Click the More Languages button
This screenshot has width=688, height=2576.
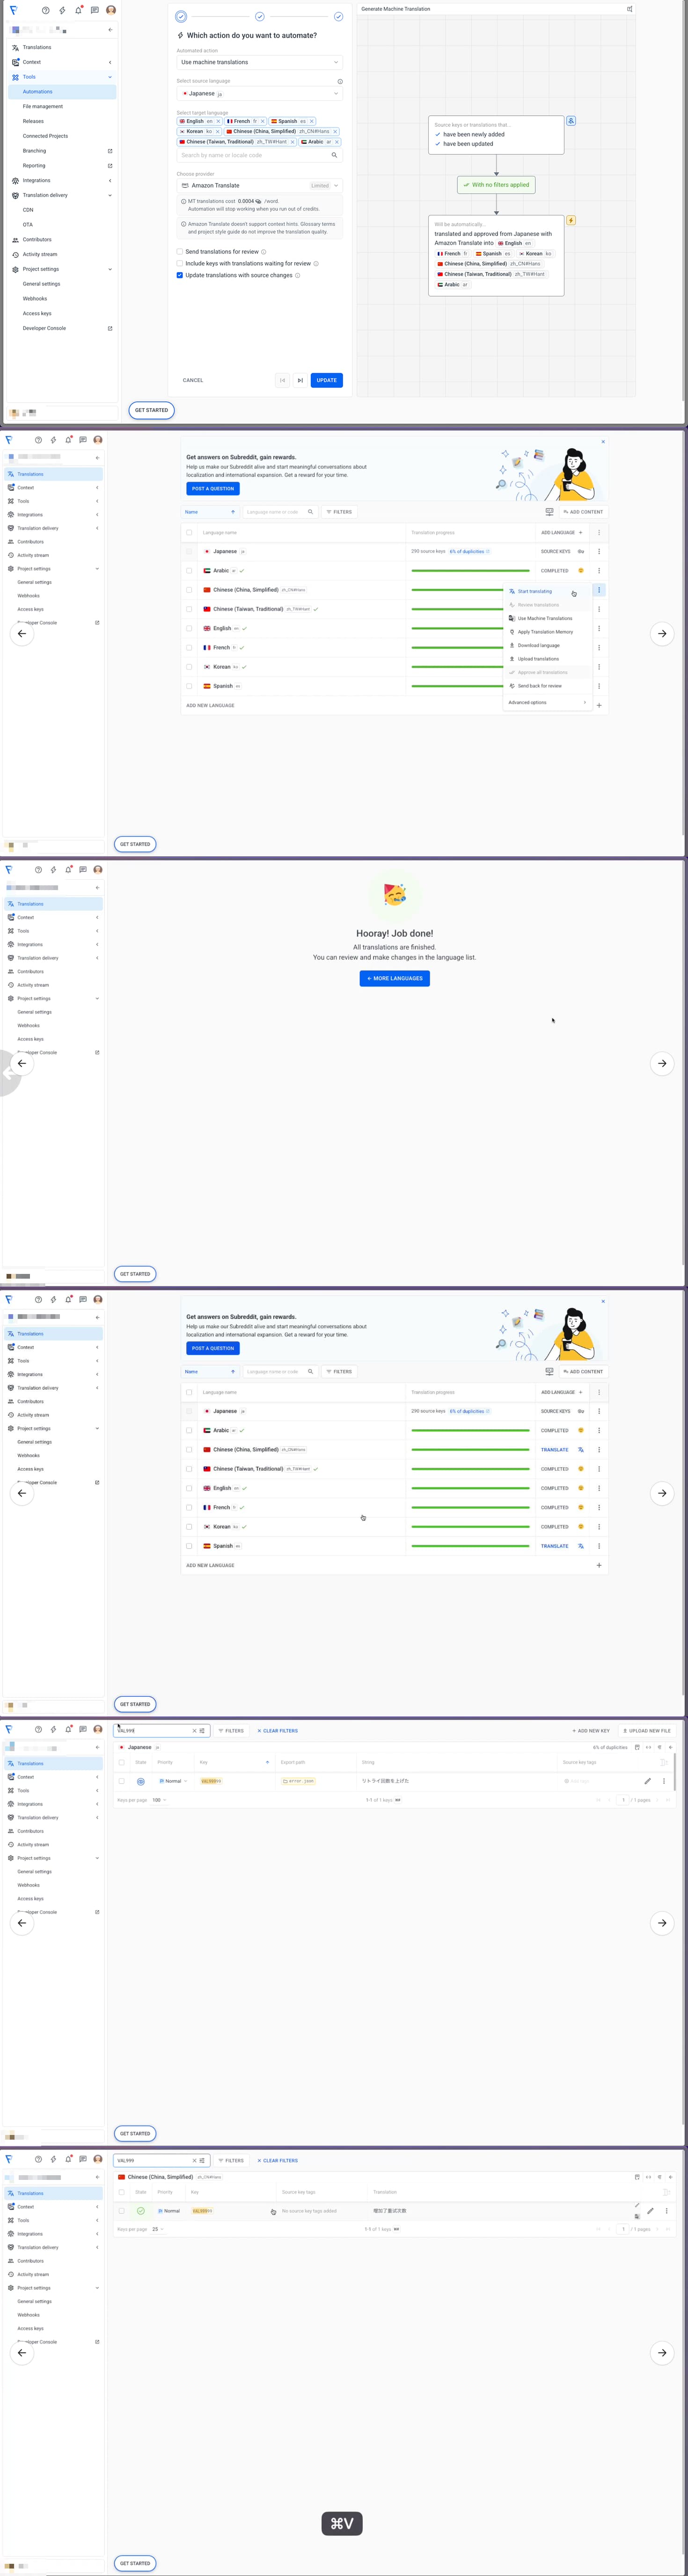pos(394,978)
